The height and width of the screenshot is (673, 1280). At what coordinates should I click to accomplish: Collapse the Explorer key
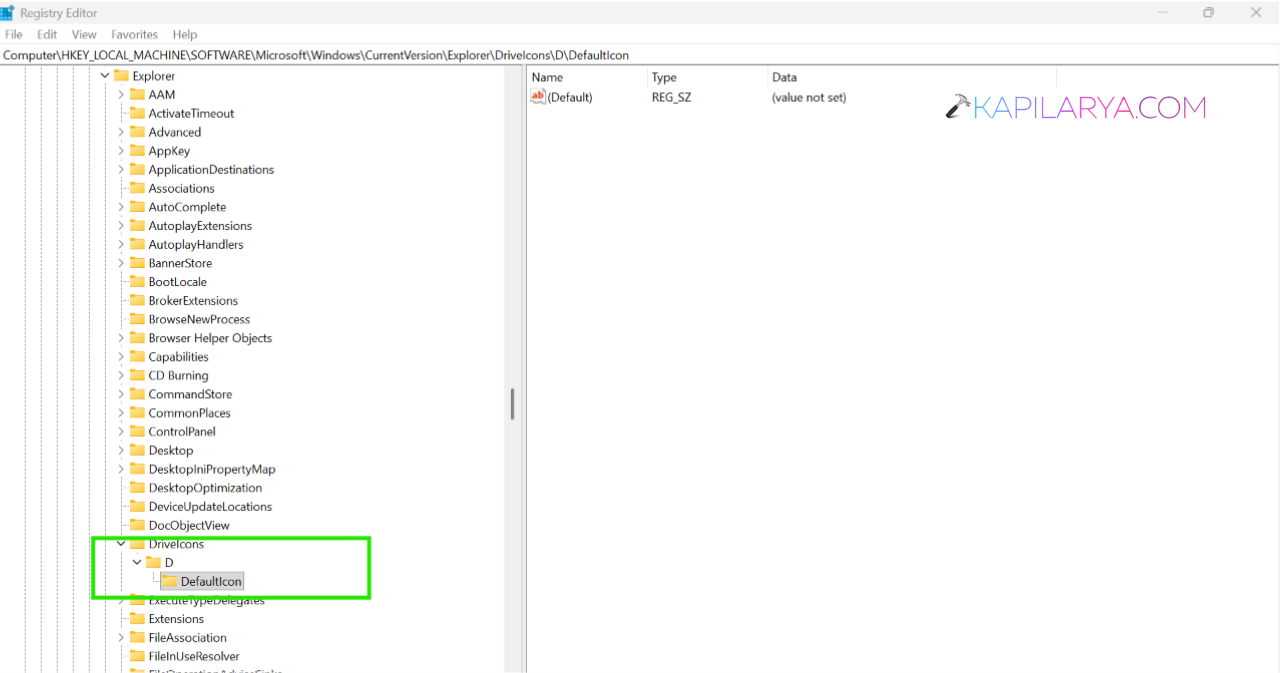click(x=105, y=76)
